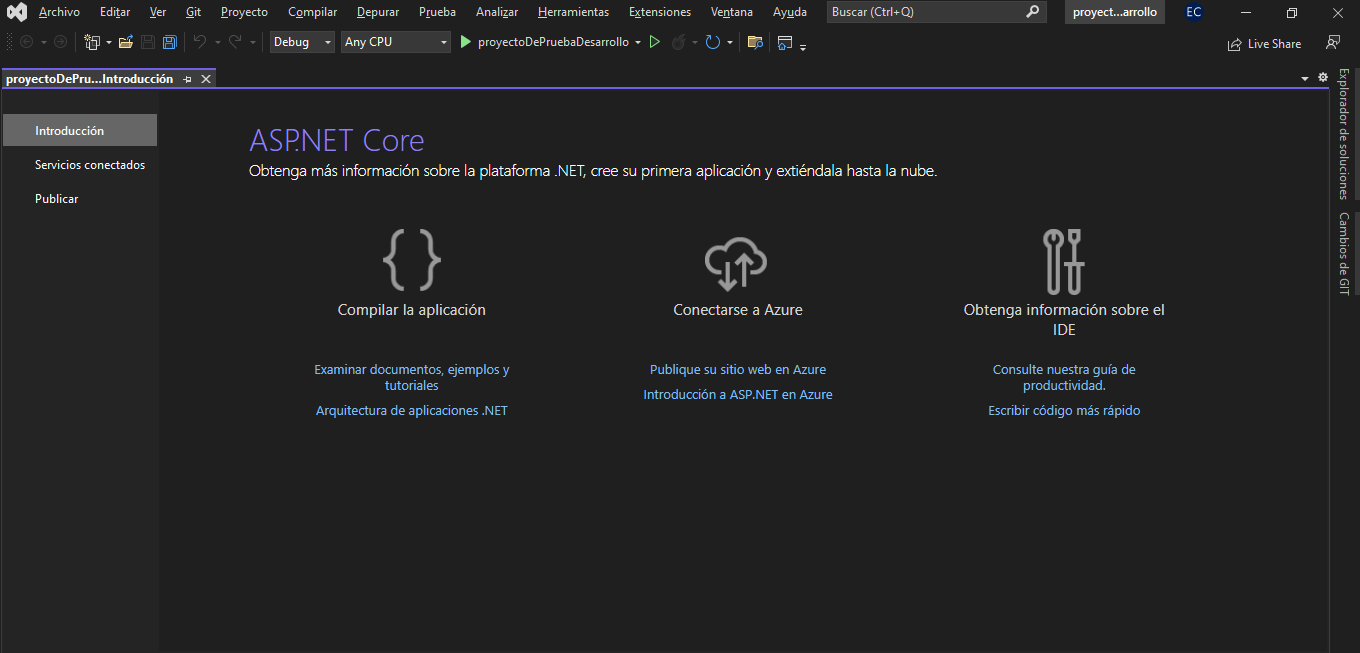Viewport: 1360px width, 653px height.
Task: Expand the open documents list arrow
Action: [x=1305, y=78]
